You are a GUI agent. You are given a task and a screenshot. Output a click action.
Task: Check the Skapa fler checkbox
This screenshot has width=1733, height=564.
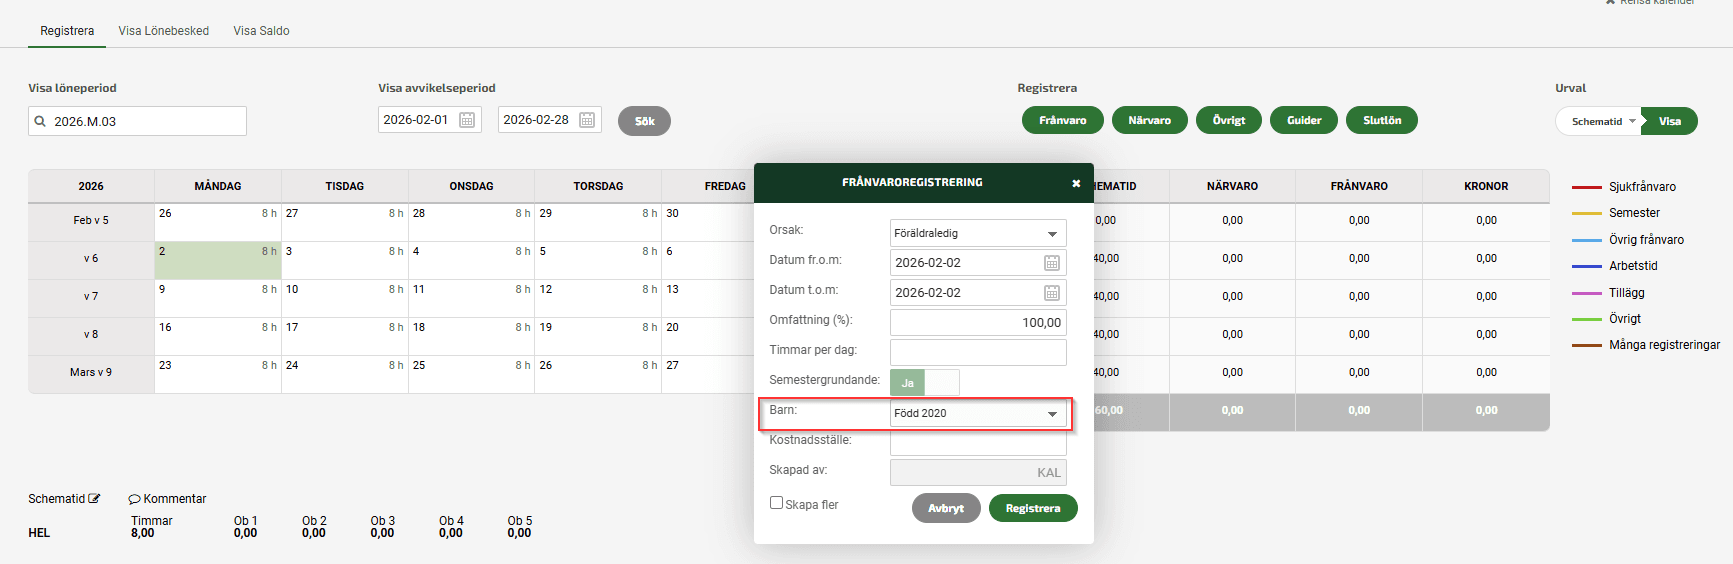776,503
